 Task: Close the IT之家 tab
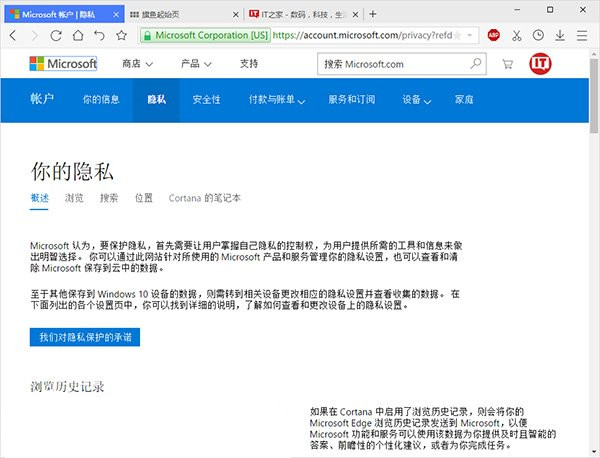355,15
